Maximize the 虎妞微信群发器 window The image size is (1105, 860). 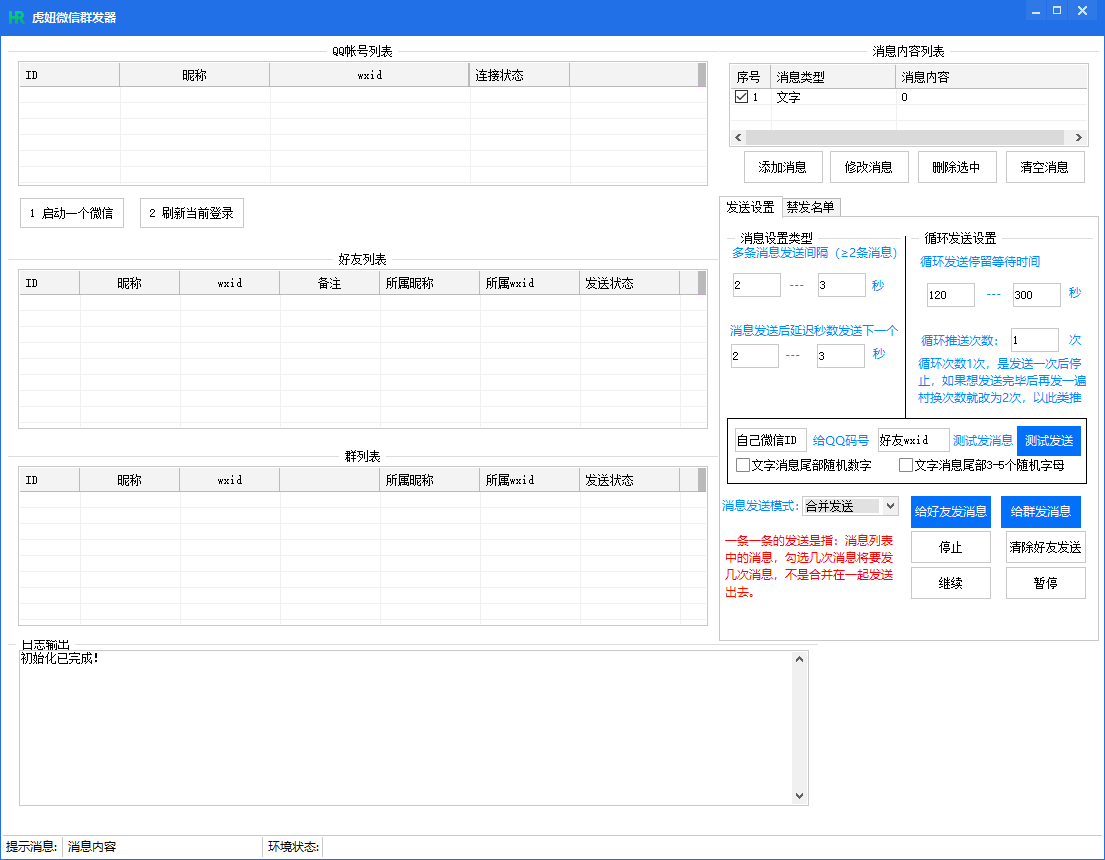(1057, 11)
